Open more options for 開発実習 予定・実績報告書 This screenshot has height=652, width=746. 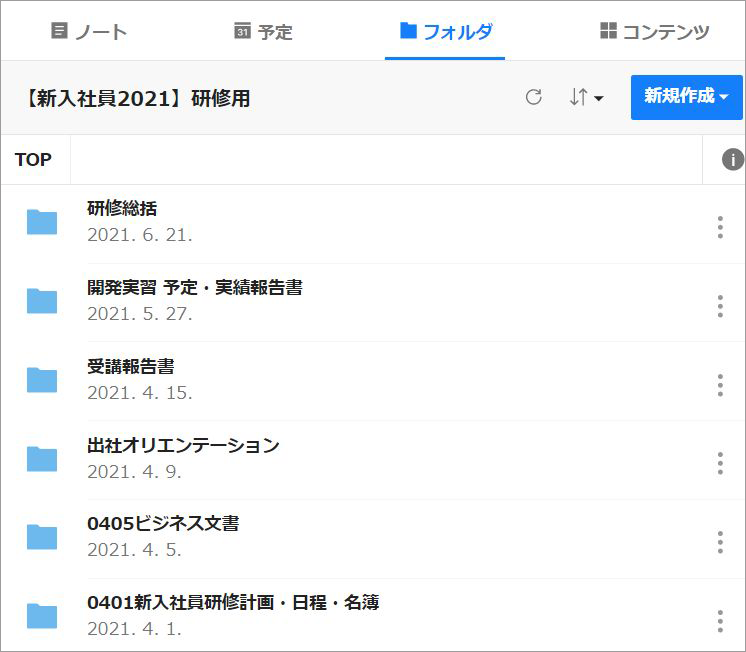click(x=720, y=306)
